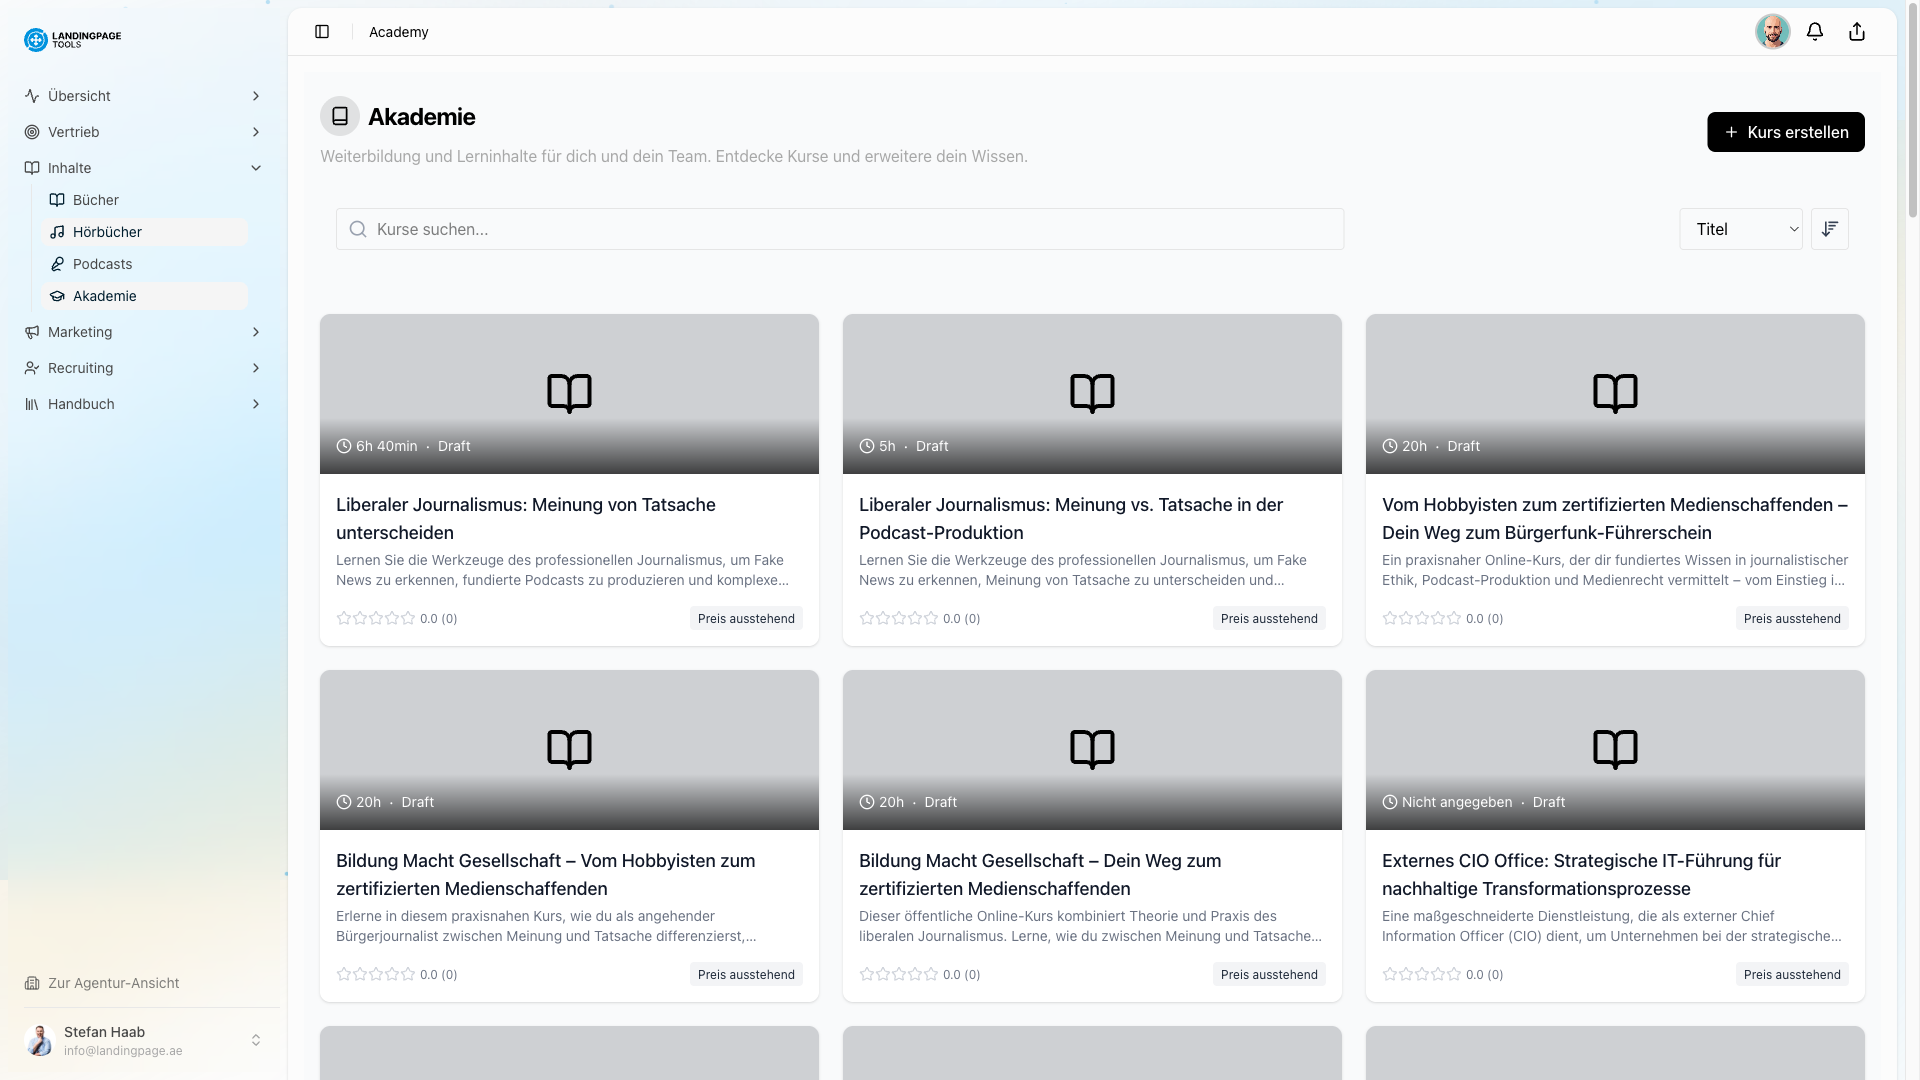This screenshot has height=1080, width=1920.
Task: Open Übersicht from the sidebar
Action: coord(78,96)
